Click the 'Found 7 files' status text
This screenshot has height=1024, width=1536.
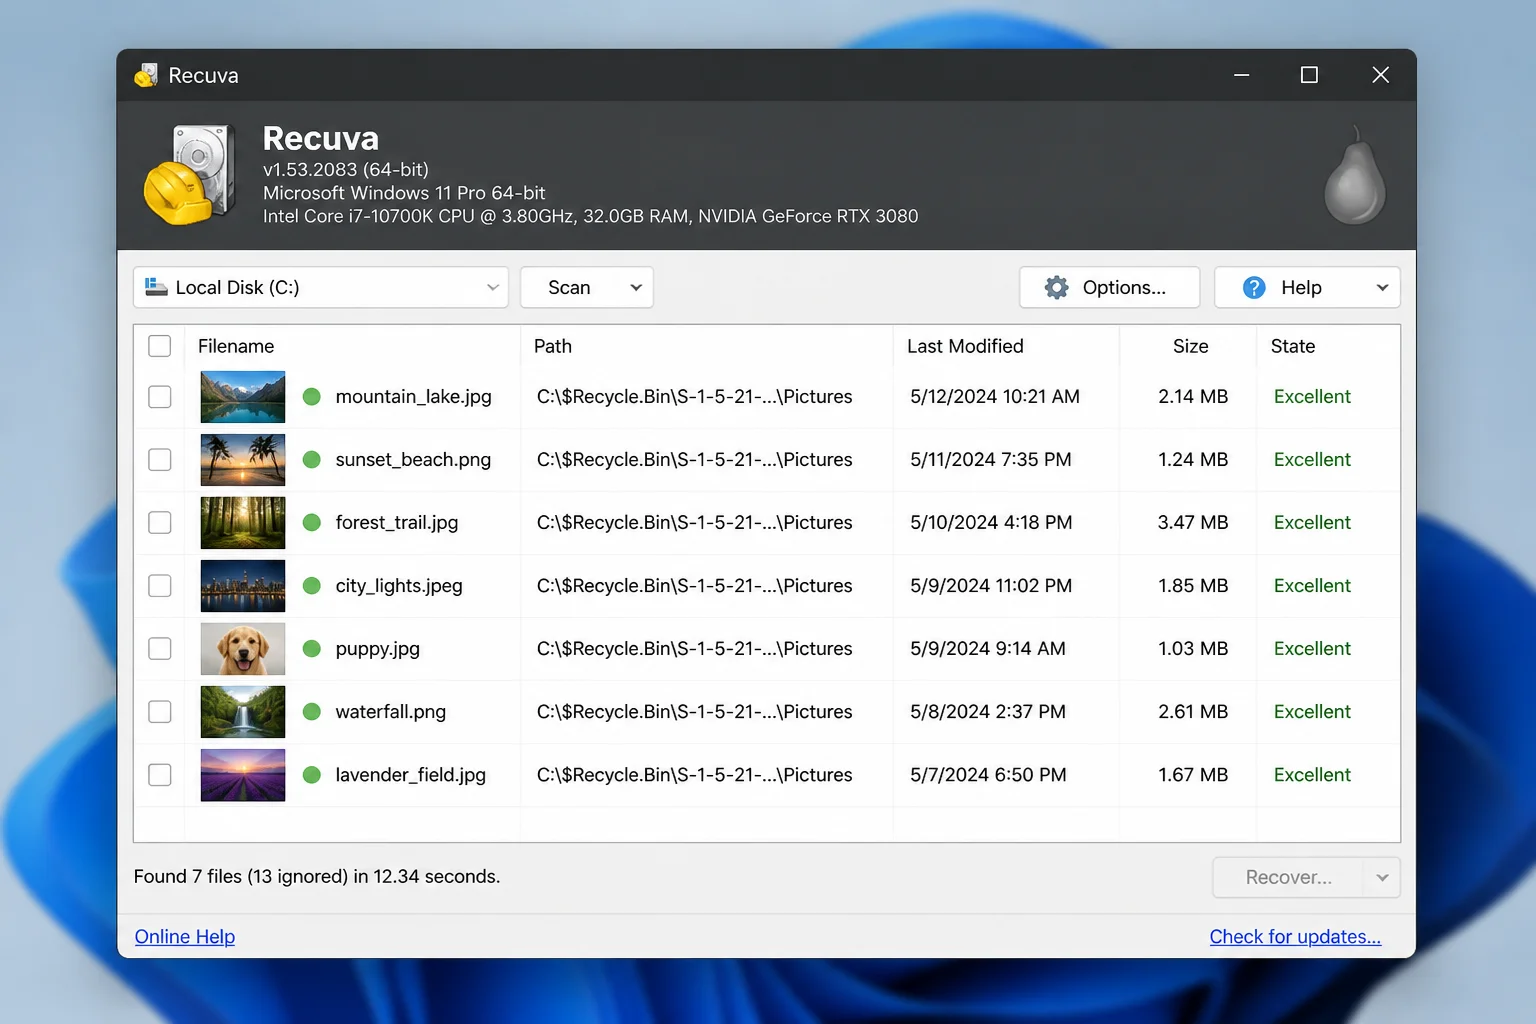pyautogui.click(x=317, y=877)
